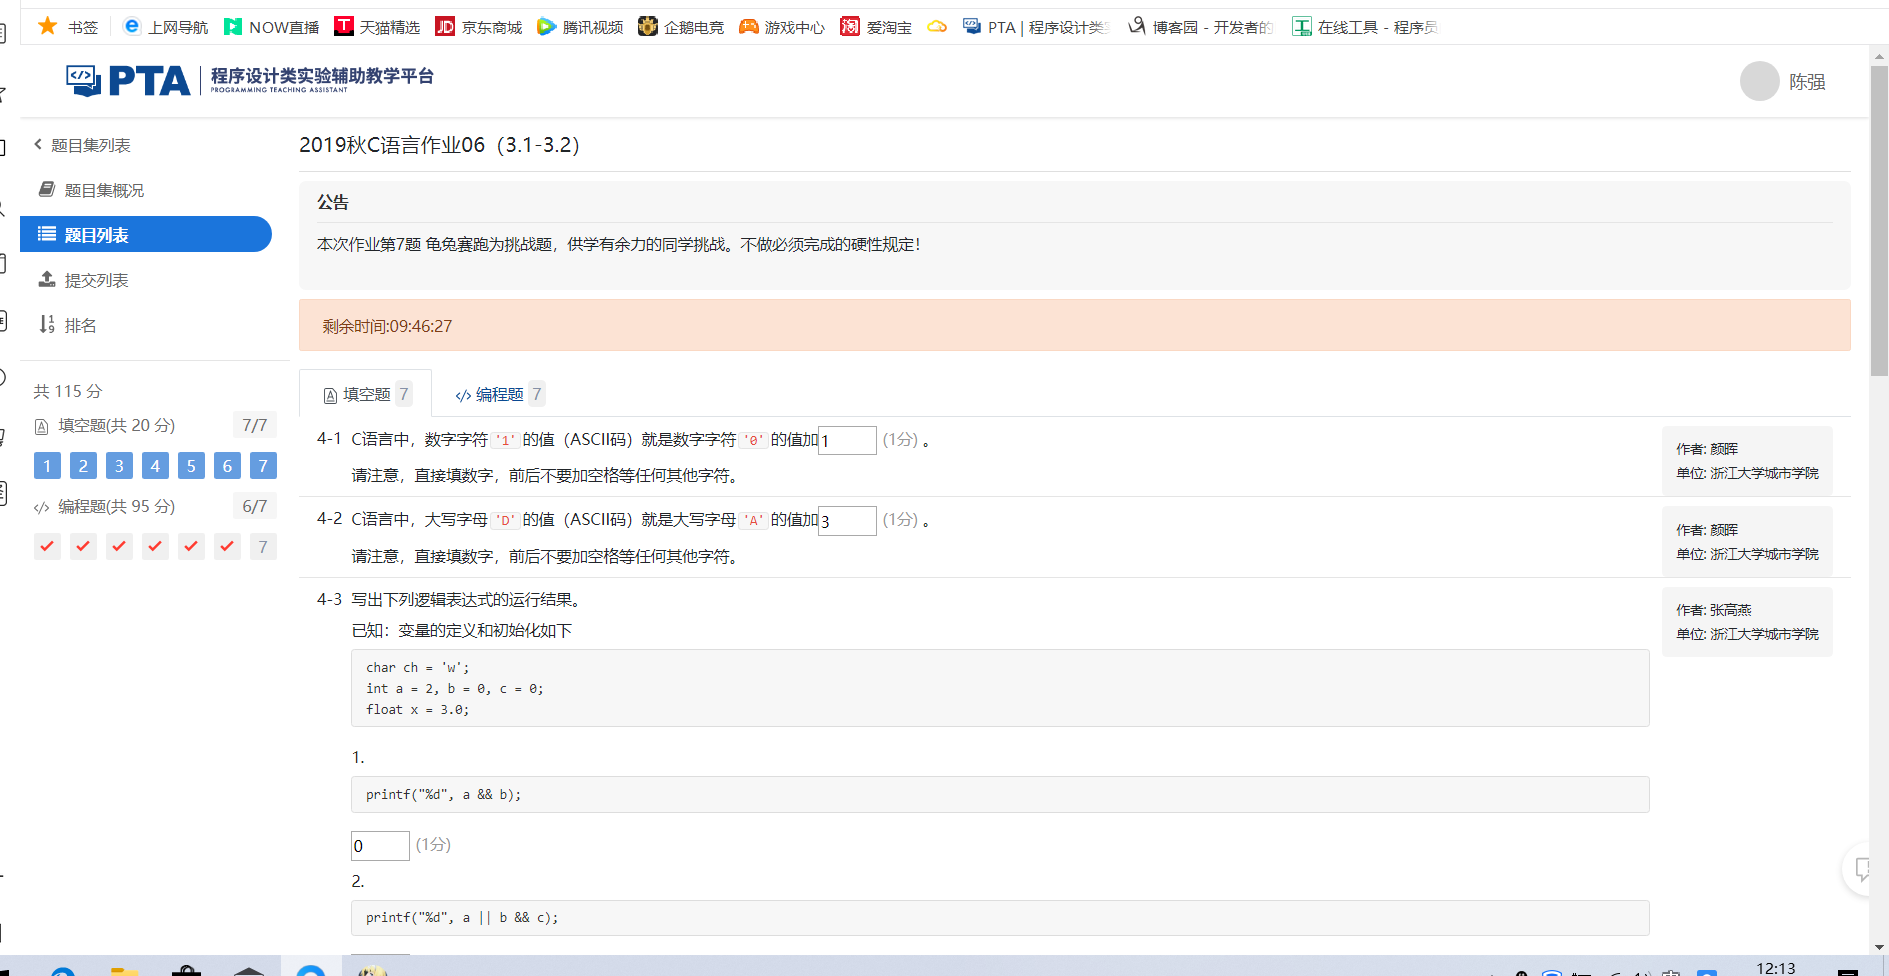The image size is (1889, 976).
Task: Open the NOW直播 bookmark icon
Action: click(x=233, y=26)
